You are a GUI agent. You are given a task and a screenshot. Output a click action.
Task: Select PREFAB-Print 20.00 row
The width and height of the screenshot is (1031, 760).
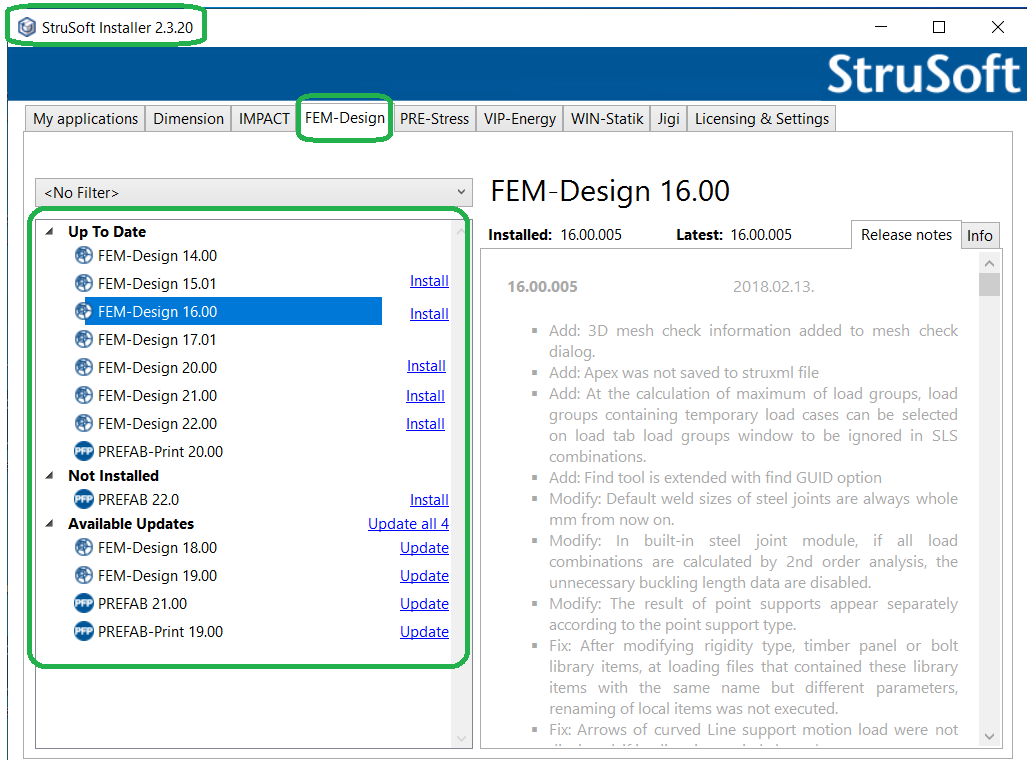click(160, 451)
